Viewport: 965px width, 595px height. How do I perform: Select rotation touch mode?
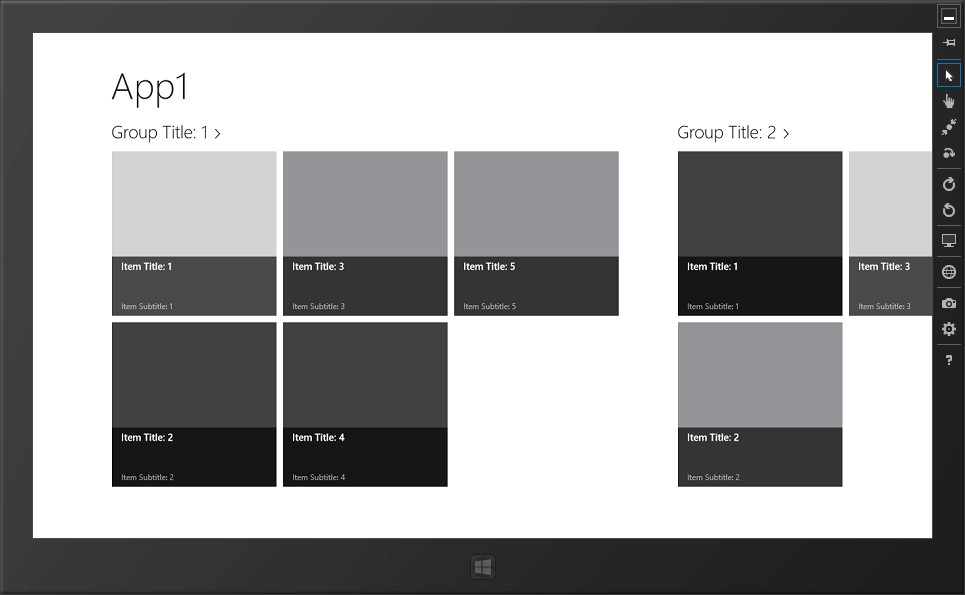click(x=949, y=153)
